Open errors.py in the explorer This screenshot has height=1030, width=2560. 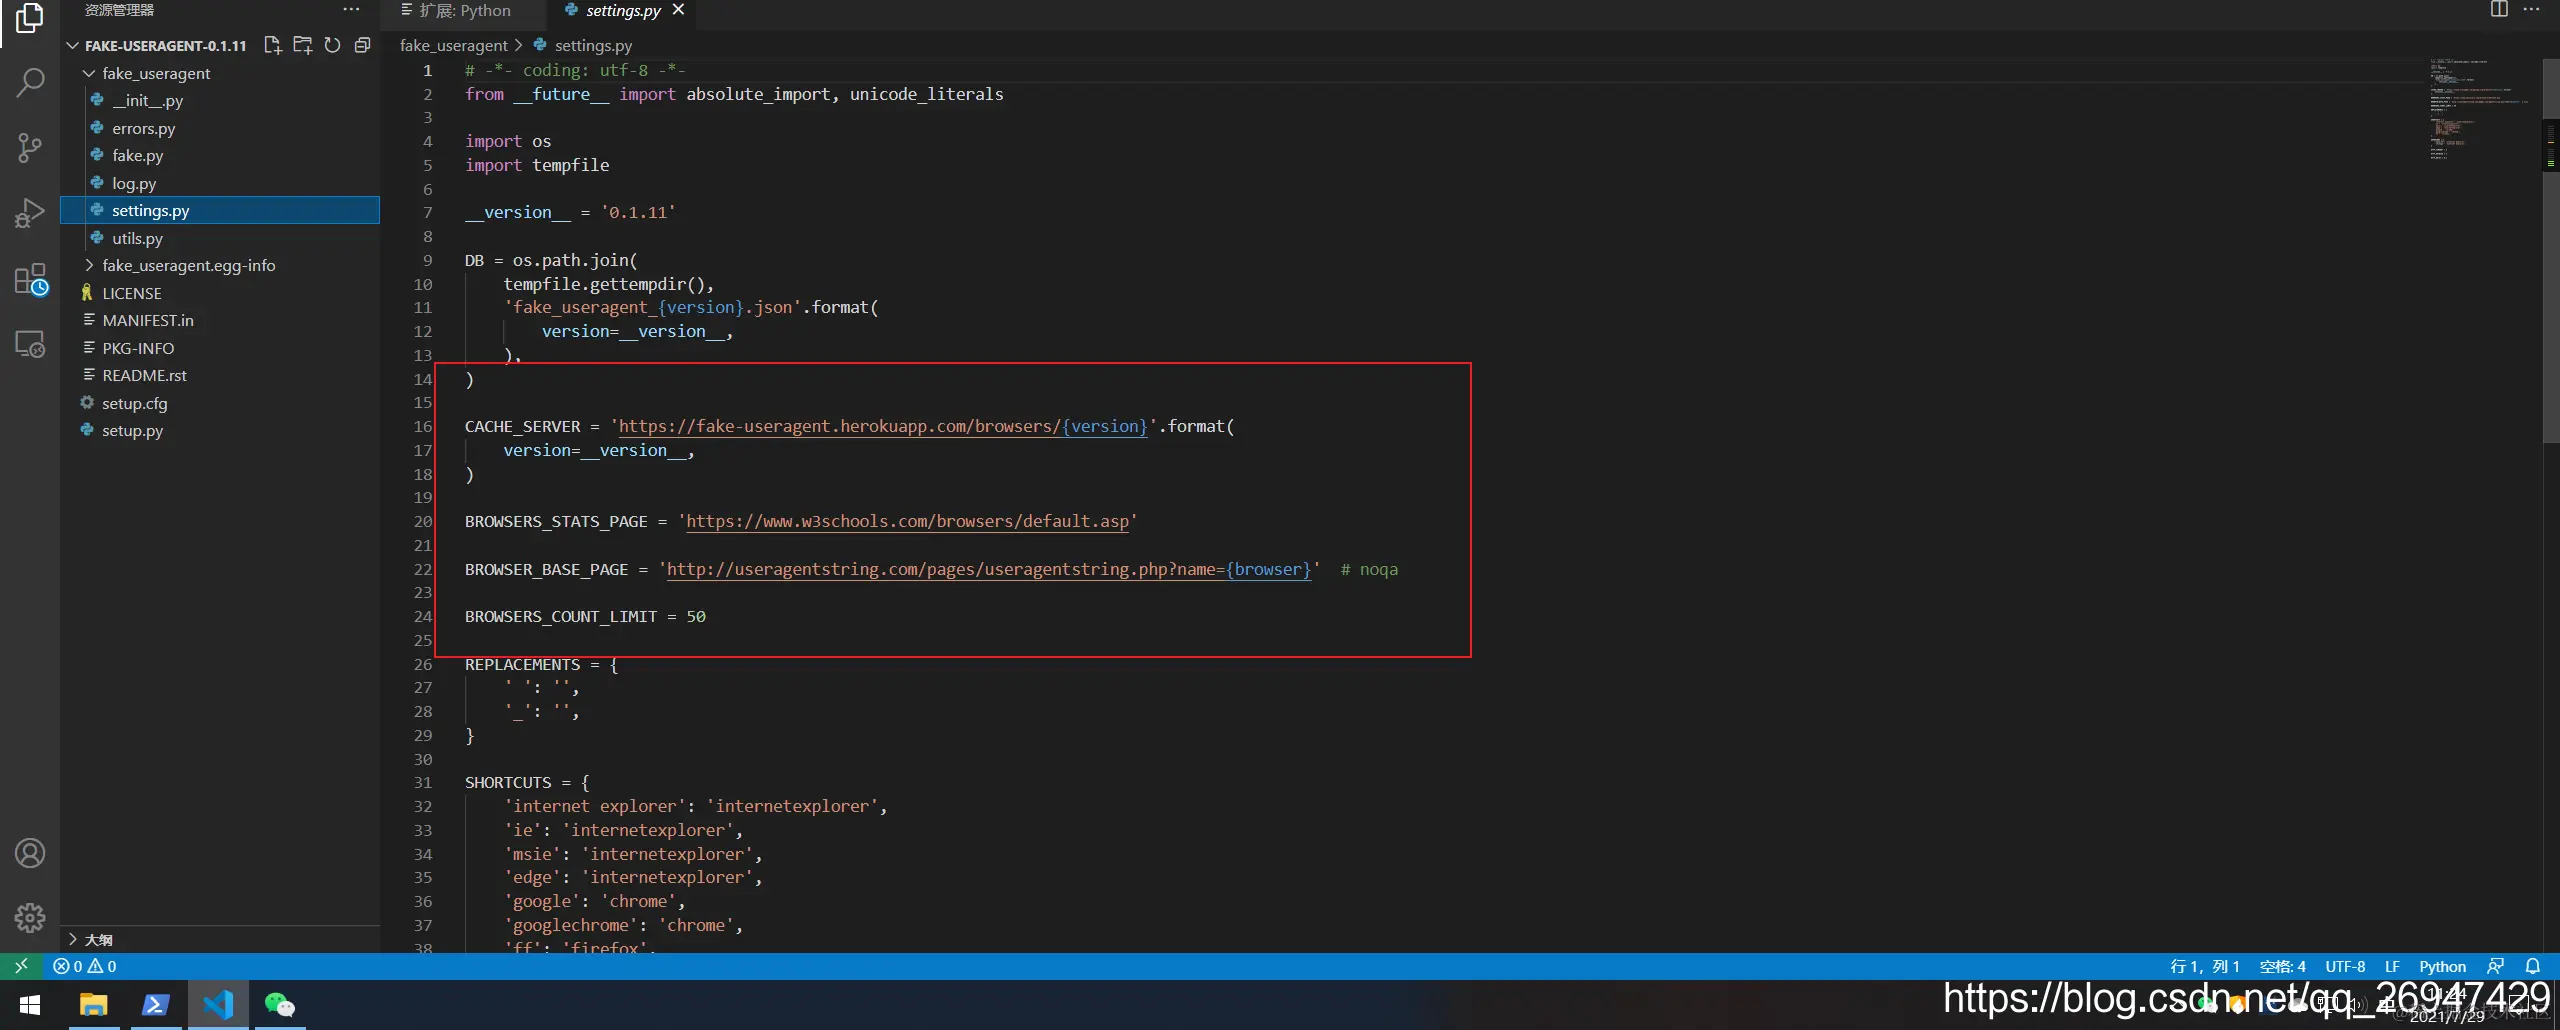pos(143,128)
